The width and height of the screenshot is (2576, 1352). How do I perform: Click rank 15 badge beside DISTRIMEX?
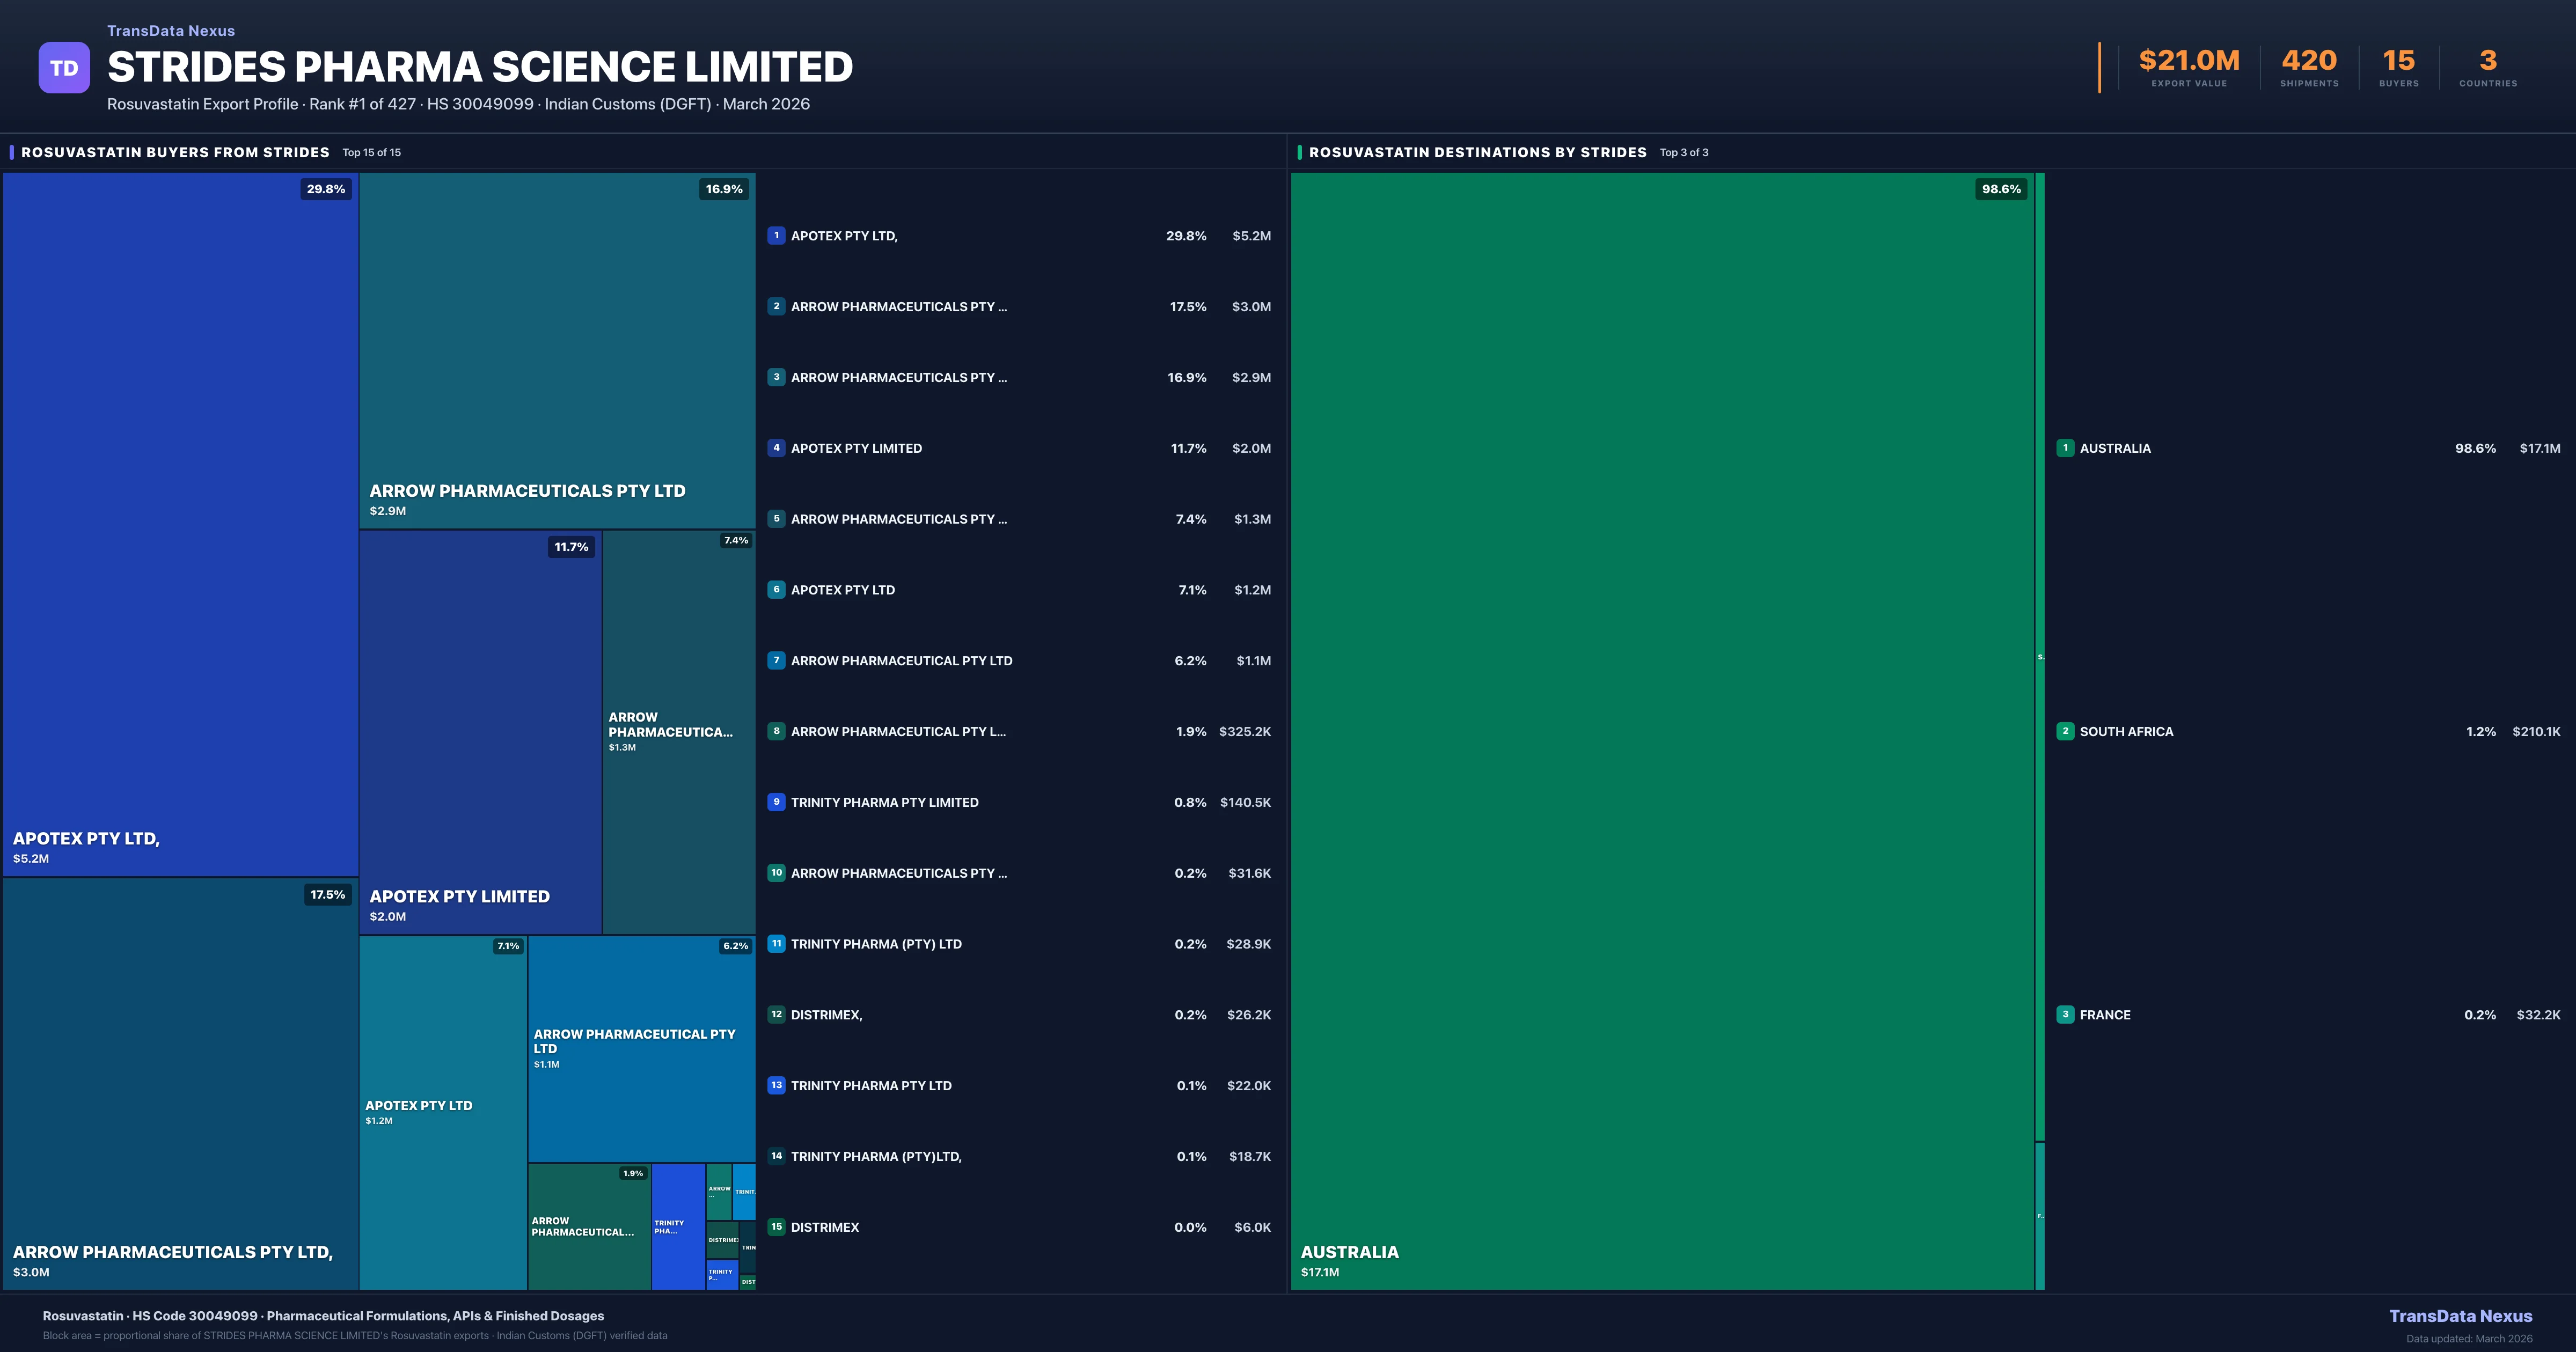point(776,1227)
